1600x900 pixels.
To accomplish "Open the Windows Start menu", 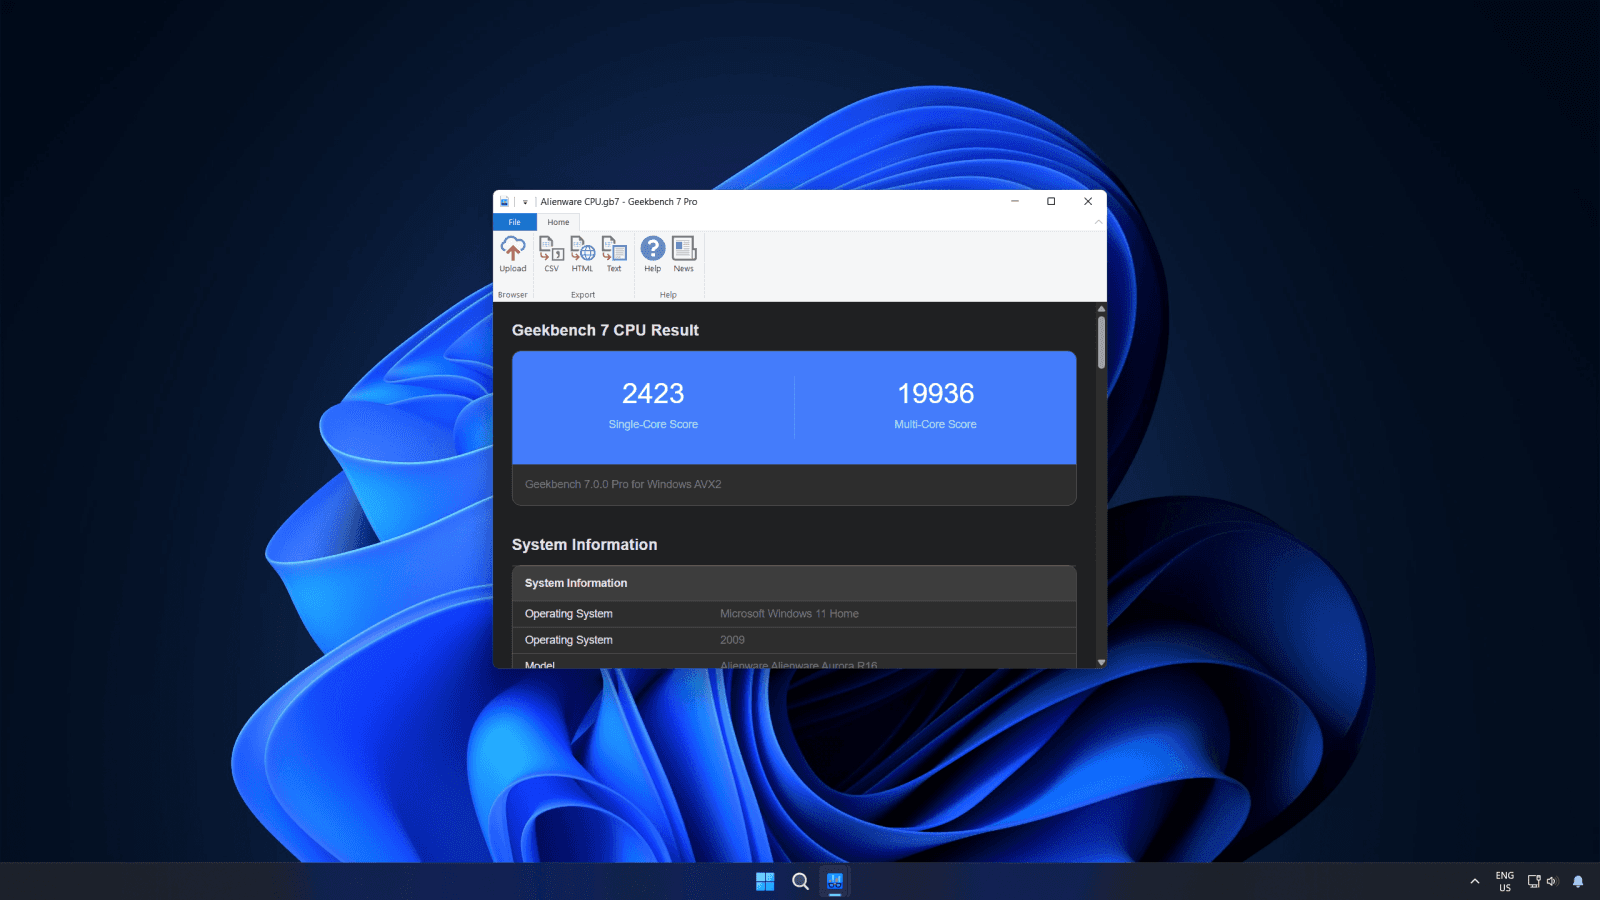I will click(x=765, y=881).
